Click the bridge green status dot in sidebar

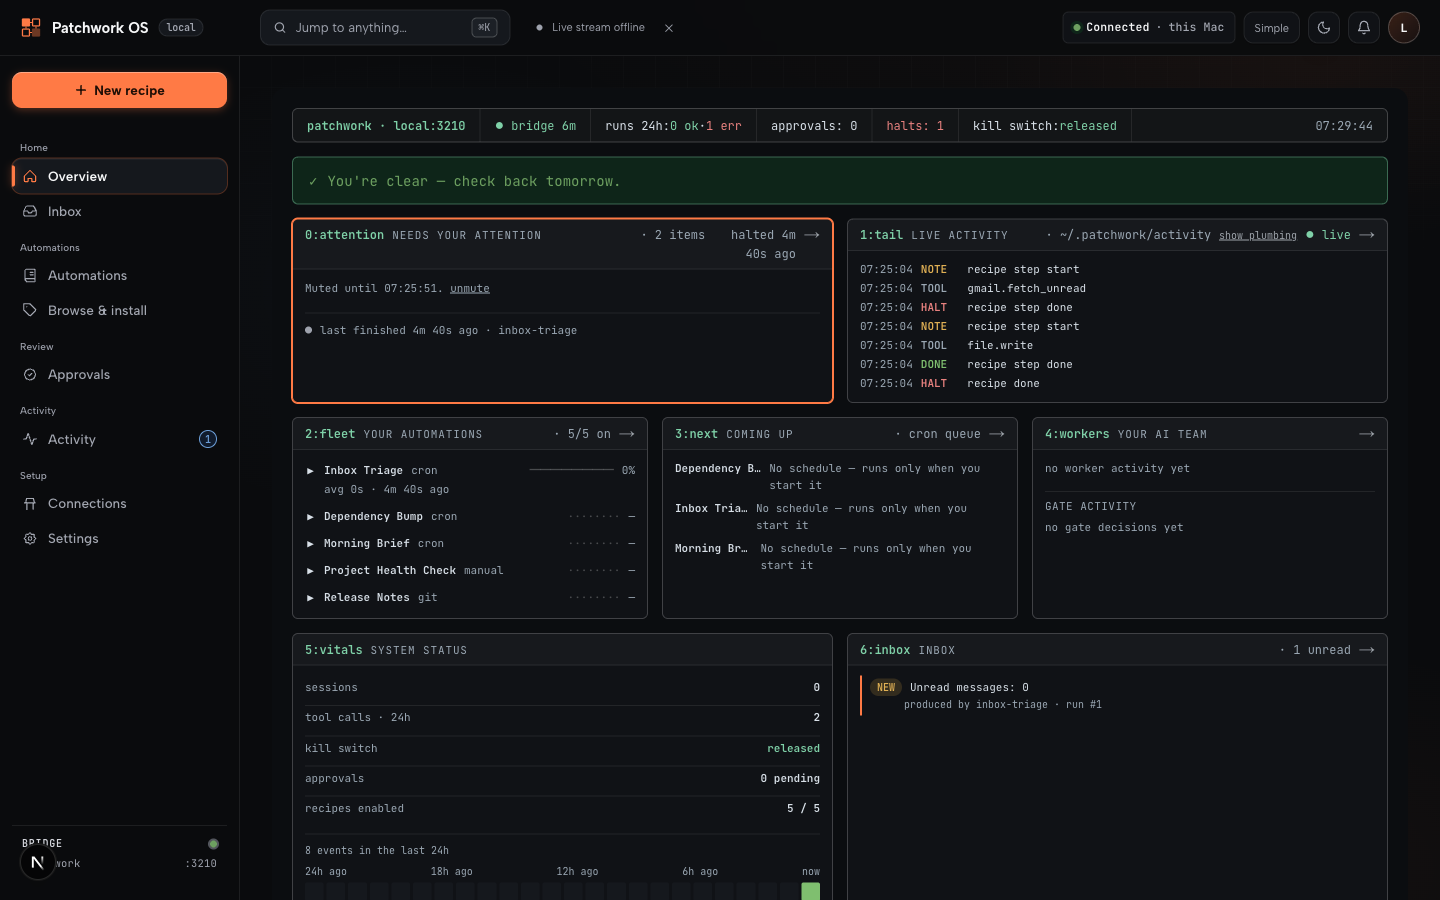coord(213,844)
